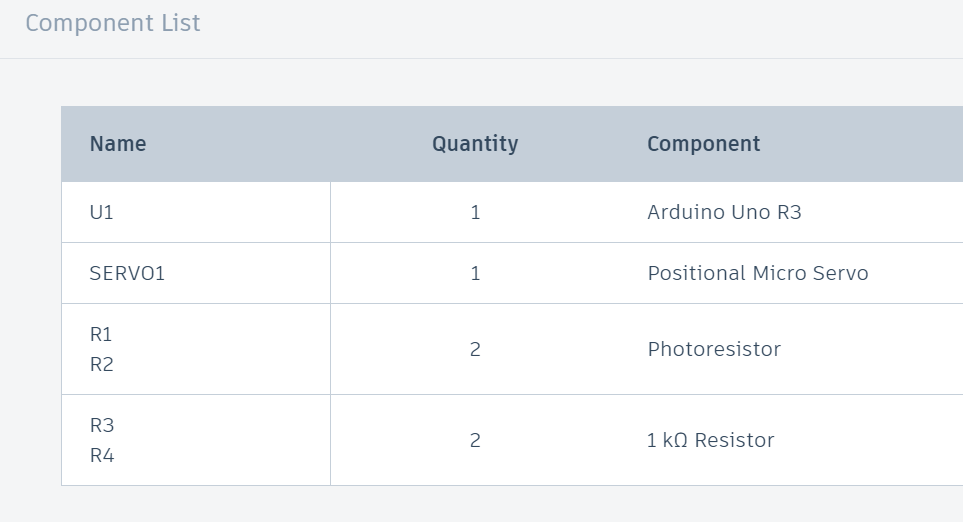Select the U1 name cell
Screen dimensions: 963x522
pyautogui.click(x=102, y=212)
